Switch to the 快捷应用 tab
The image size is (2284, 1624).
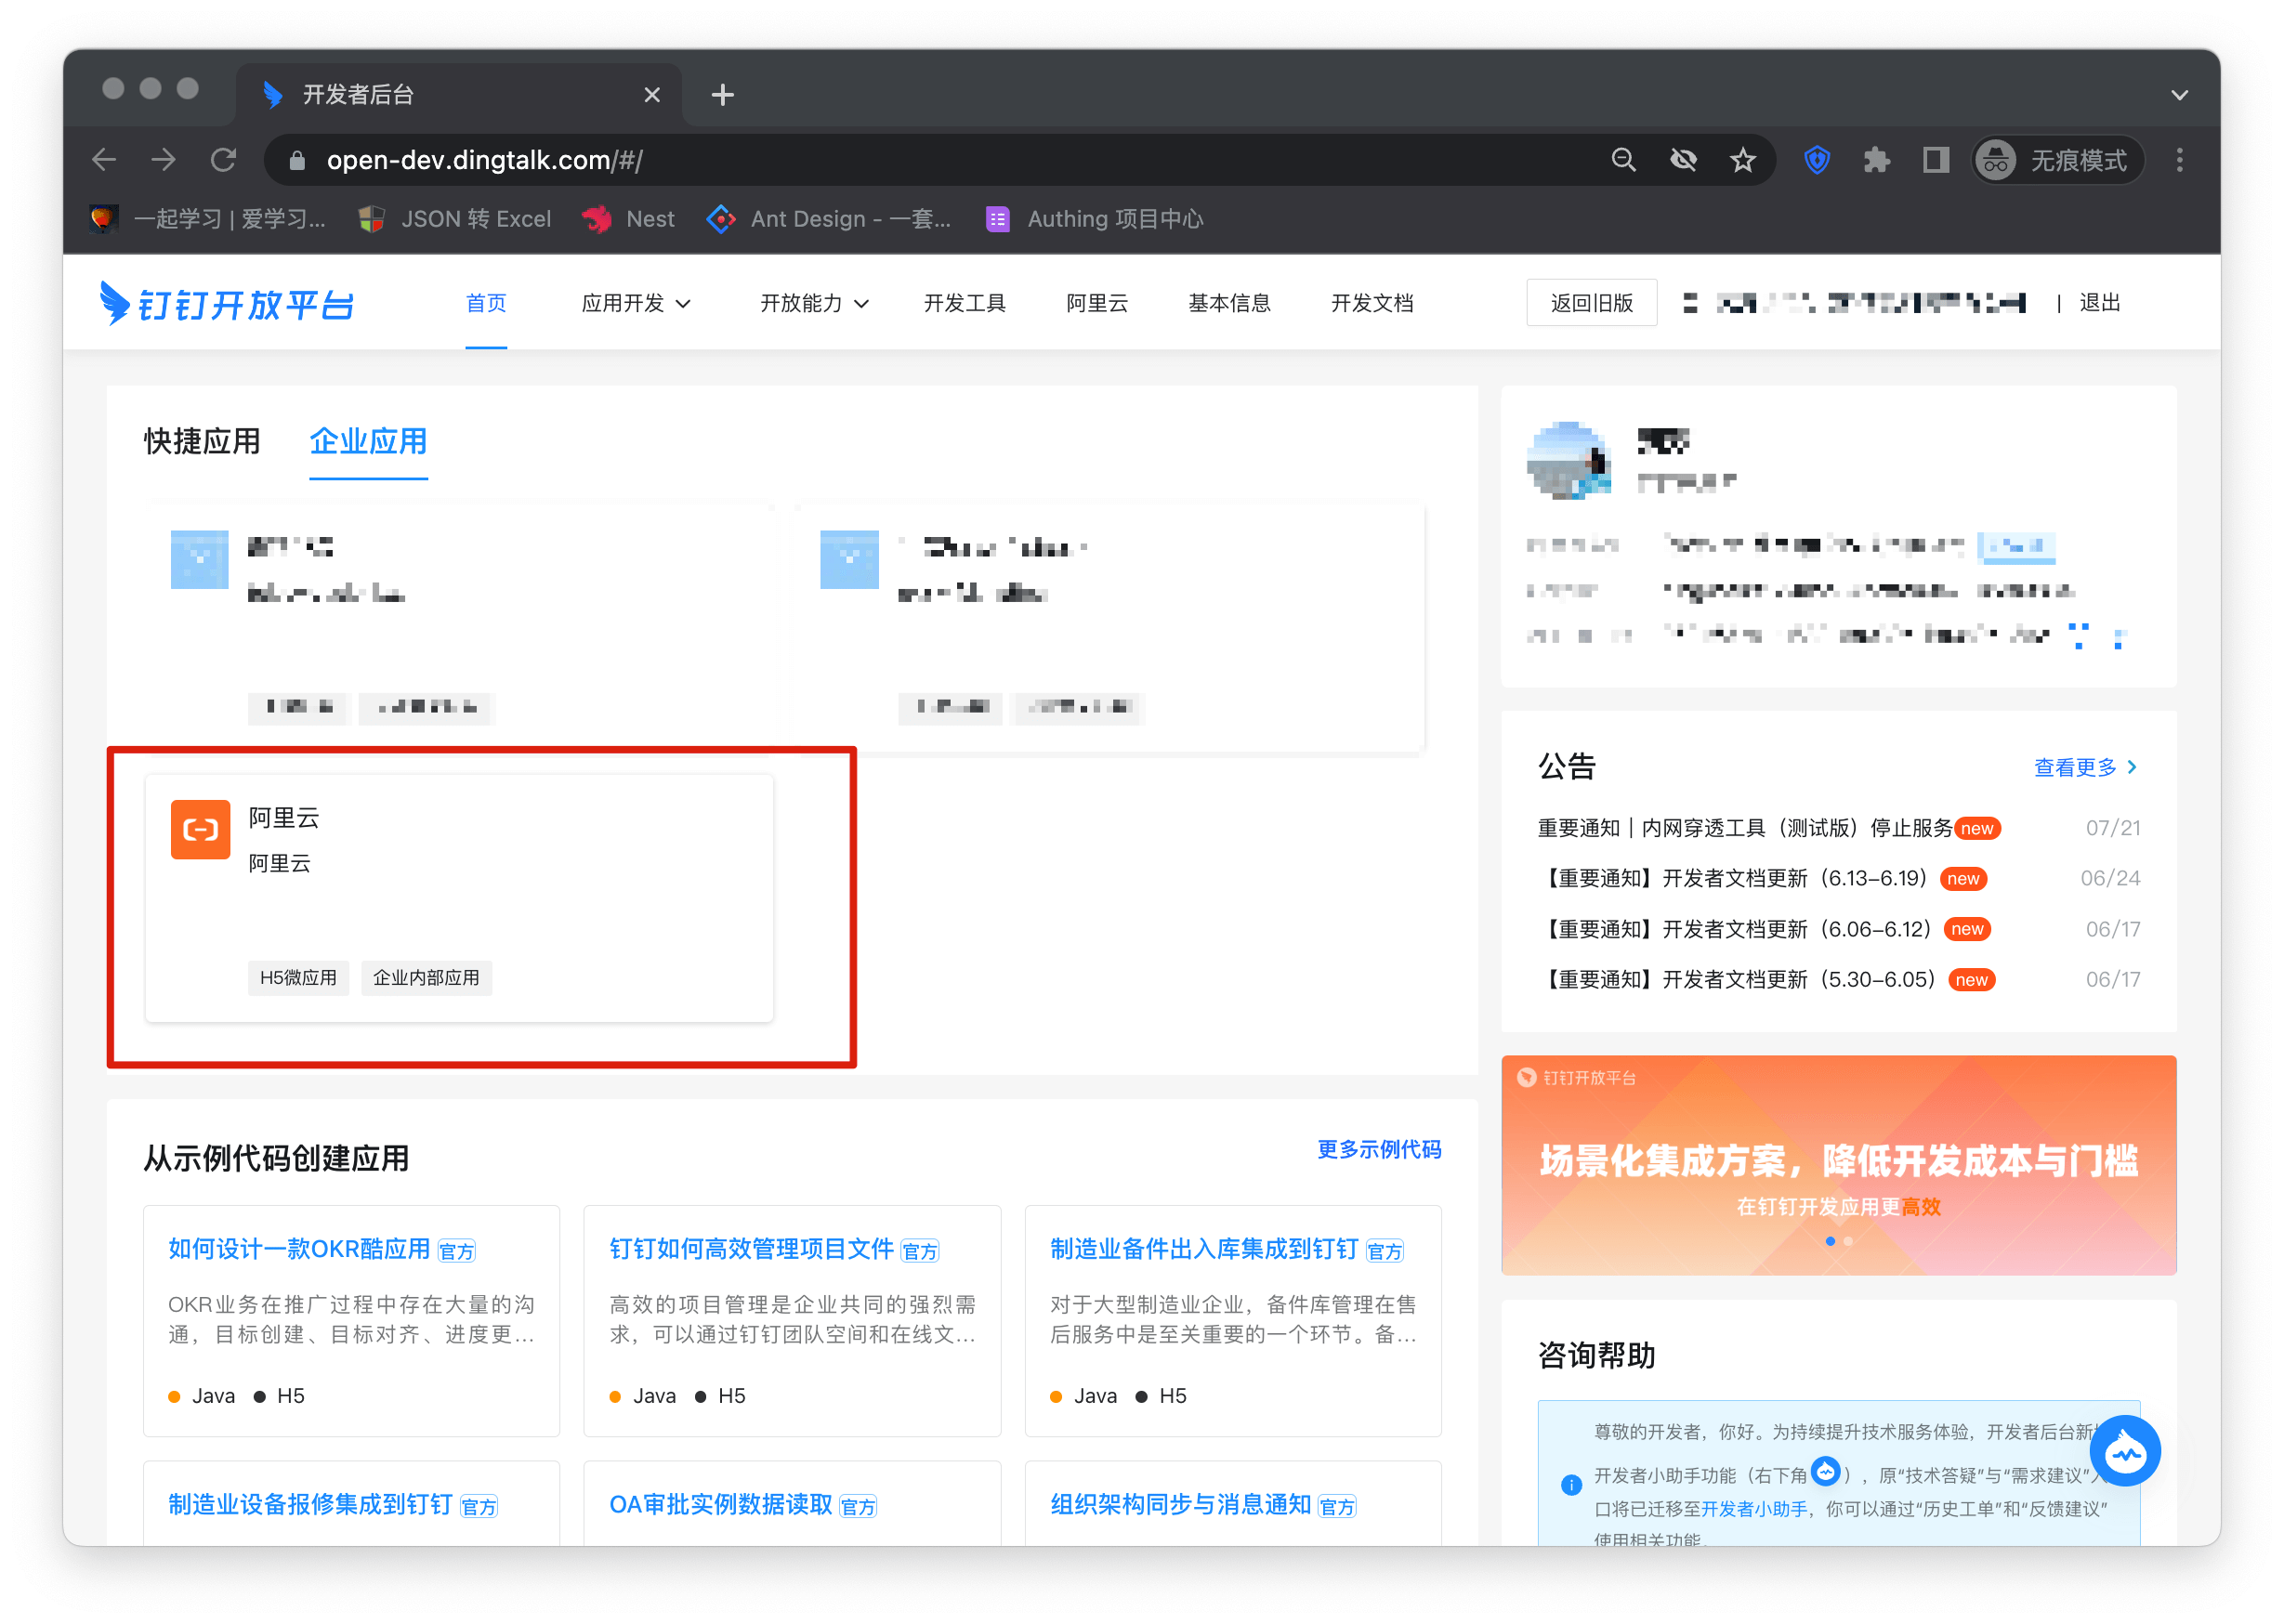[x=201, y=441]
